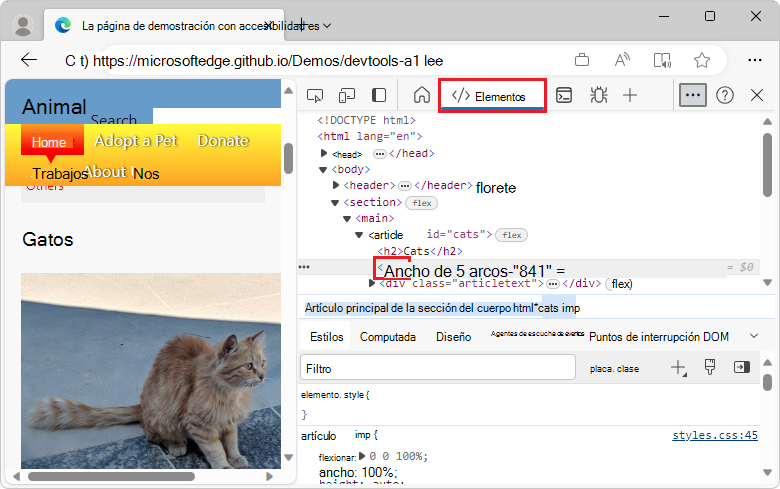Select the html lang="en" node

coord(370,136)
